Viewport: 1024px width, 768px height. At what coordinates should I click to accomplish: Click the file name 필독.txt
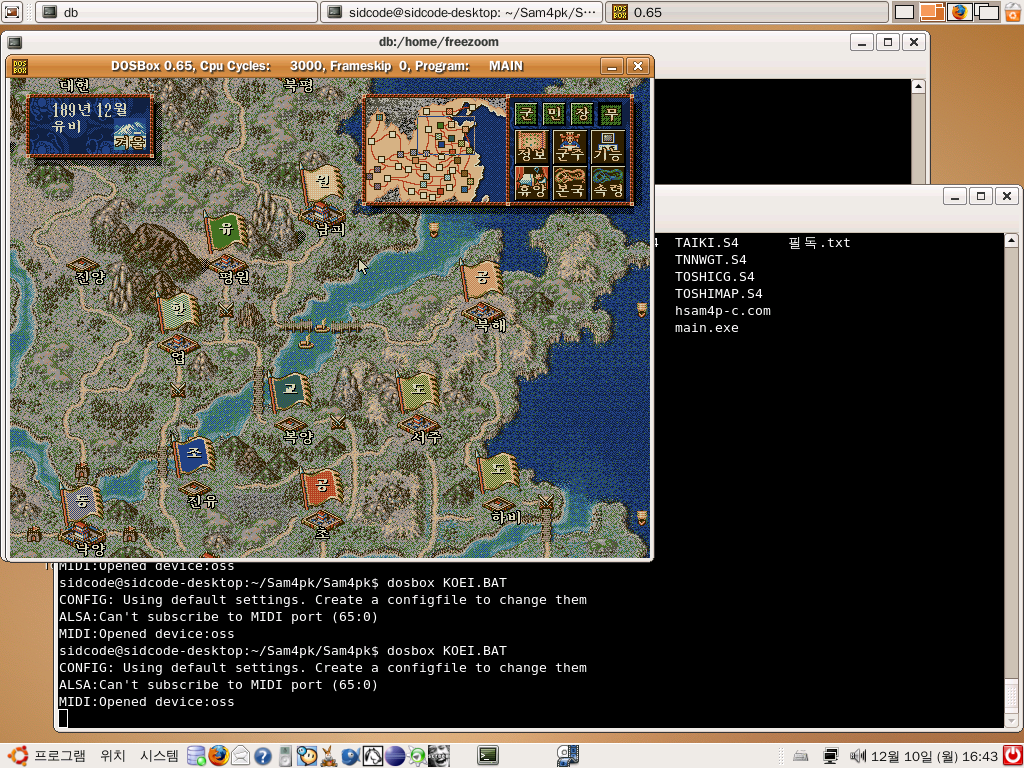click(x=819, y=243)
